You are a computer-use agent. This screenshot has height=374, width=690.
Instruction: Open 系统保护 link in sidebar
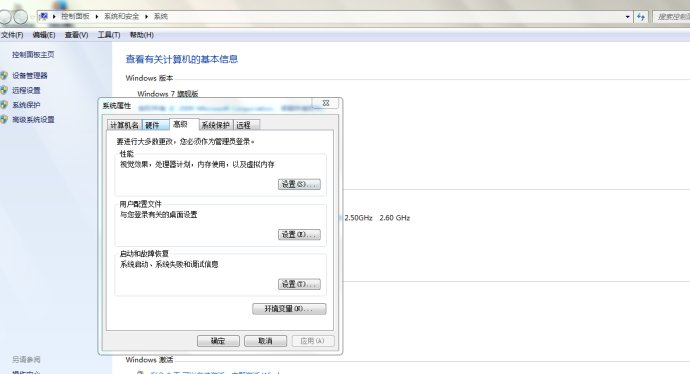(26, 105)
